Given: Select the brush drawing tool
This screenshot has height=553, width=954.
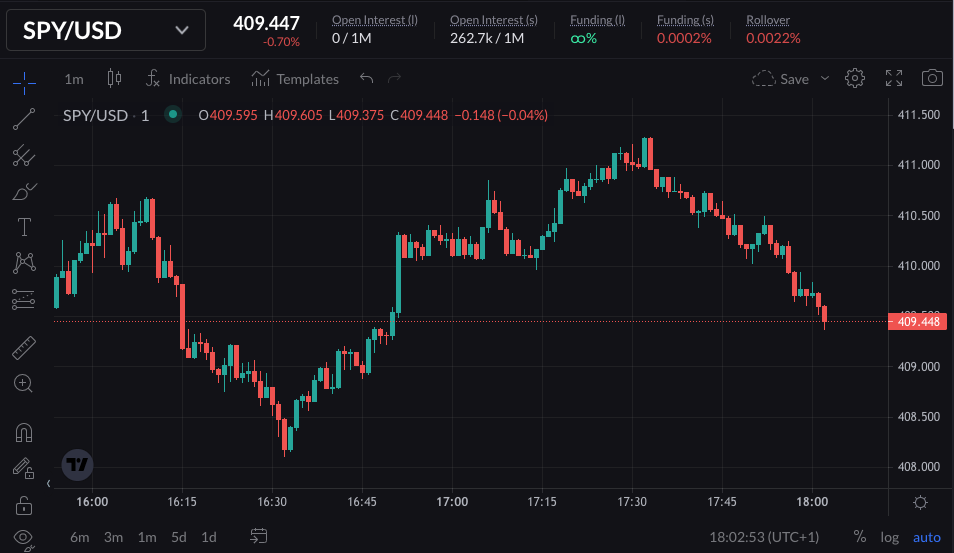Looking at the screenshot, I should click(x=24, y=192).
